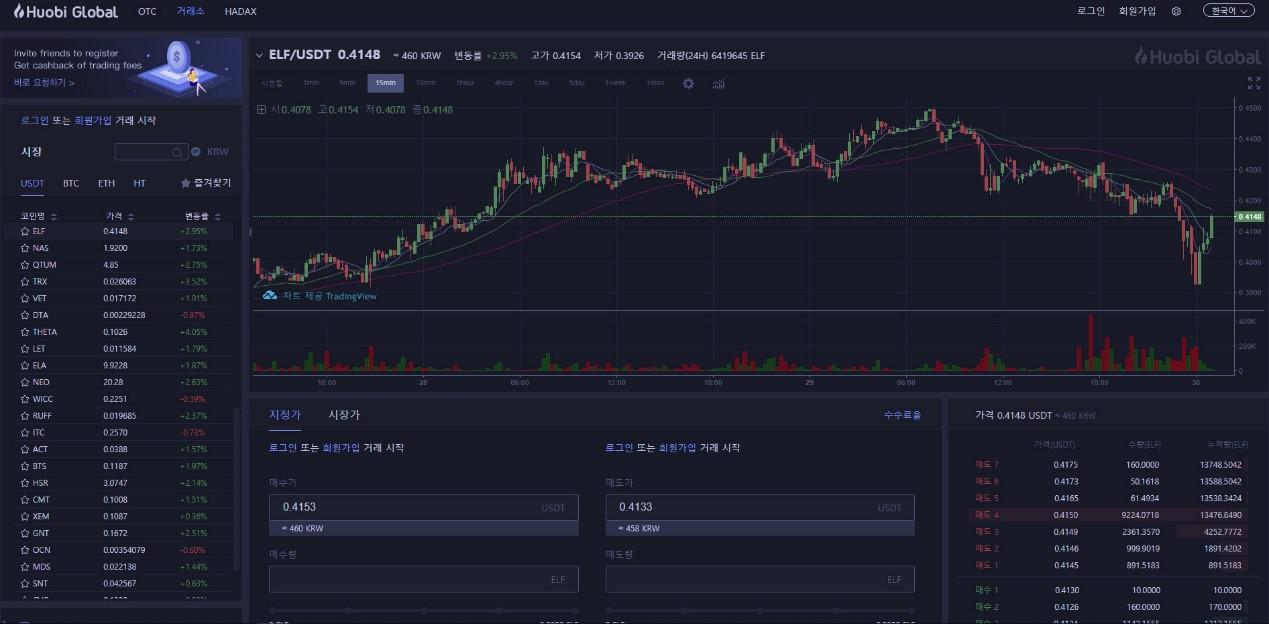Select the 1hour chart interval
The width and height of the screenshot is (1269, 624).
465,83
